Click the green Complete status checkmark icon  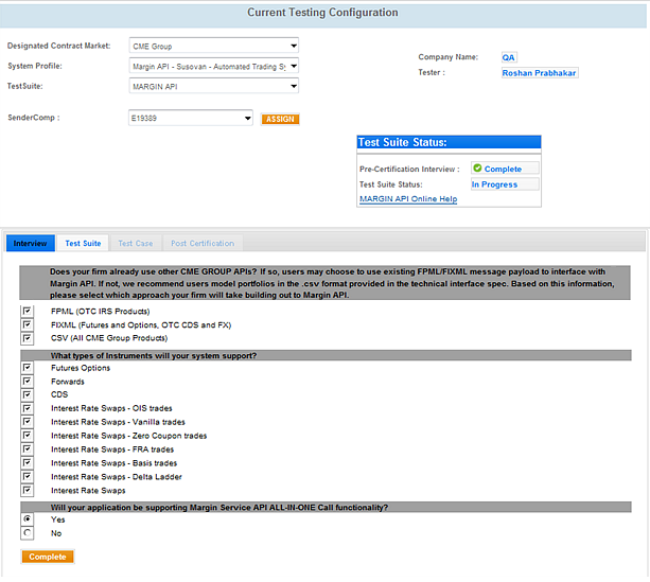478,169
